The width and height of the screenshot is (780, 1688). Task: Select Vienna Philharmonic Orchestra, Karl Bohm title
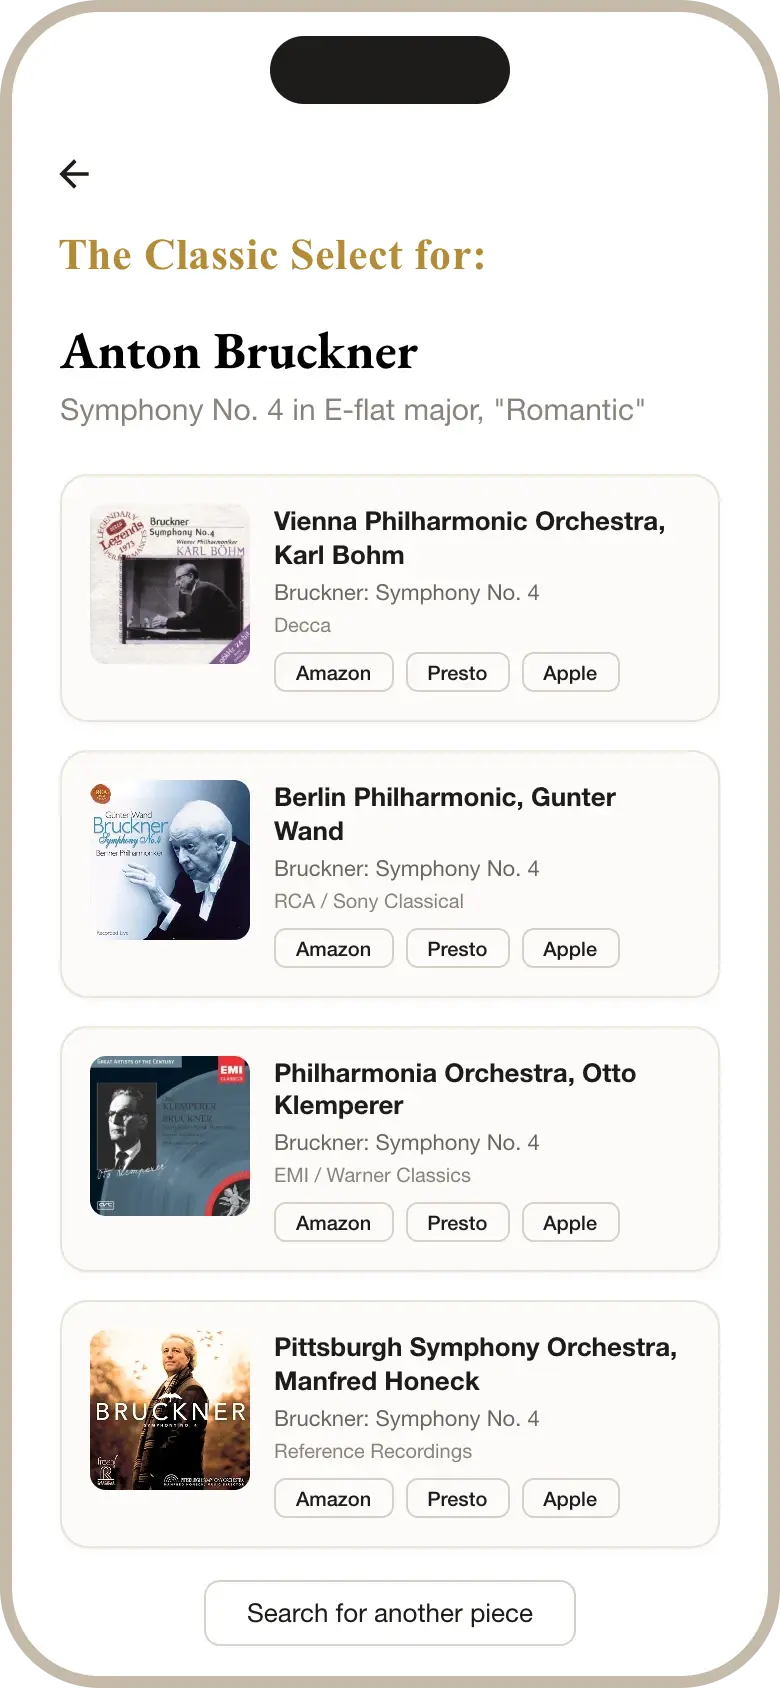[x=469, y=538]
